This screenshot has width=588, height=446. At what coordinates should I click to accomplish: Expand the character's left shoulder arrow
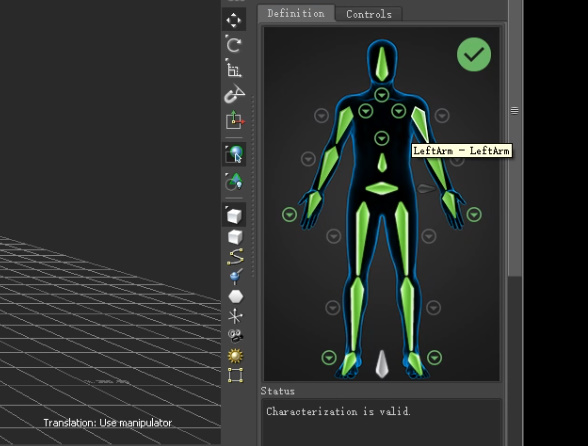(398, 111)
